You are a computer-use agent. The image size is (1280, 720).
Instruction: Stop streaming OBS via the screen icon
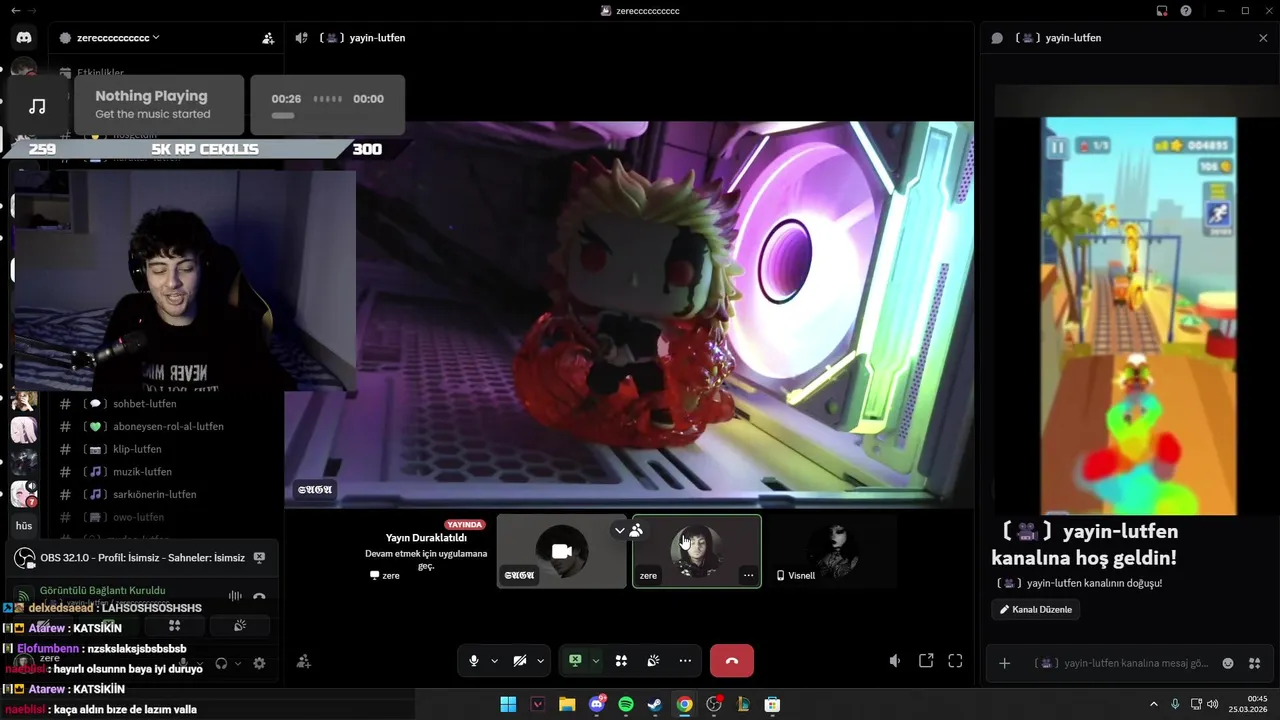tap(259, 558)
